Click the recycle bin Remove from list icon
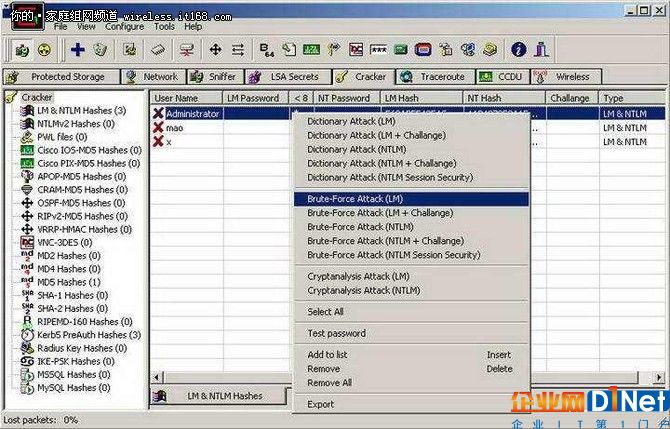 100,50
